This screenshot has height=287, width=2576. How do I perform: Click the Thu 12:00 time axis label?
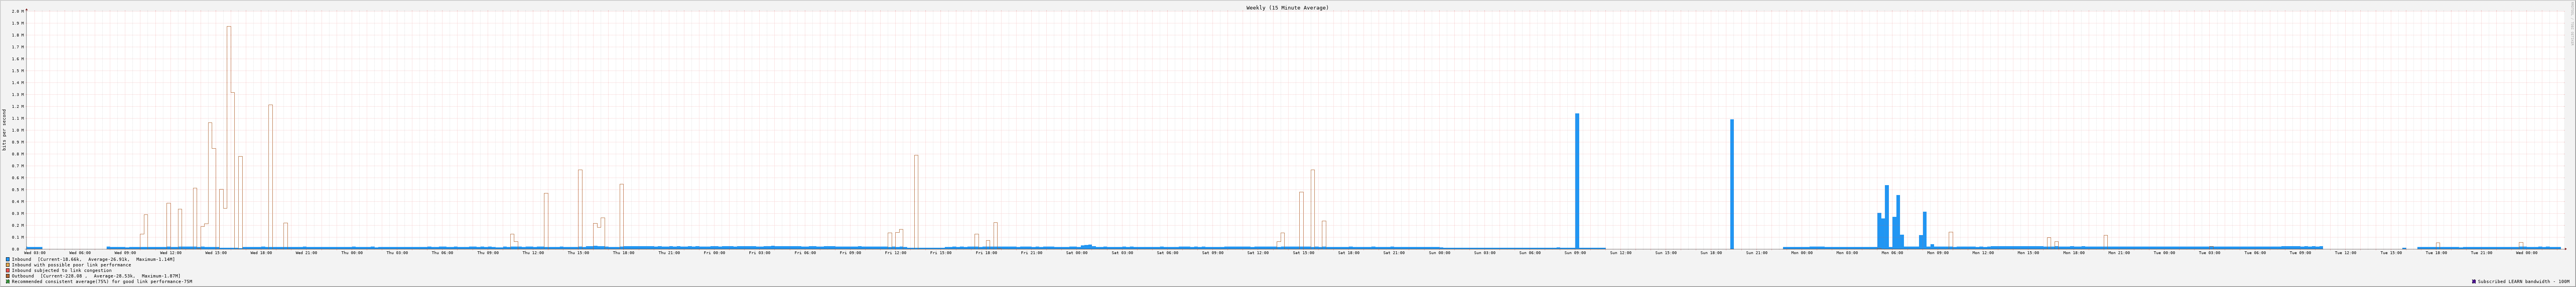click(533, 253)
